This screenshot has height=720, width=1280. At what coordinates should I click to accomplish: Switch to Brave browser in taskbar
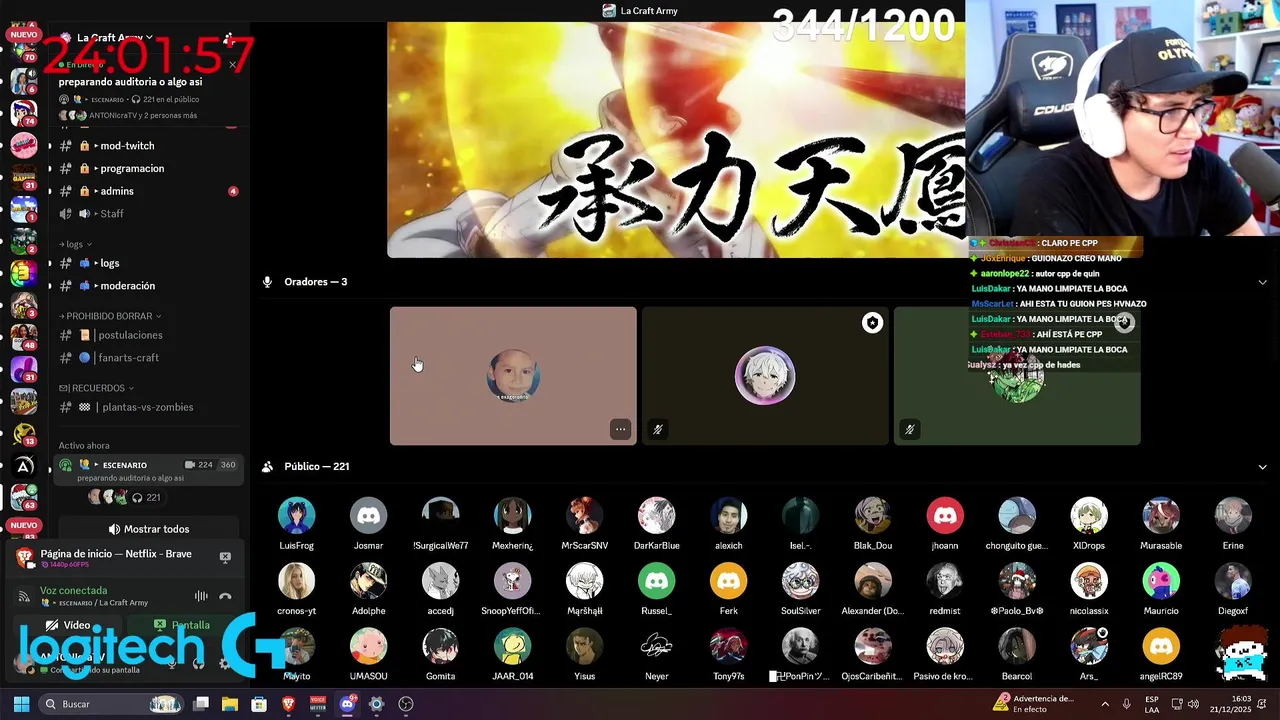(288, 704)
